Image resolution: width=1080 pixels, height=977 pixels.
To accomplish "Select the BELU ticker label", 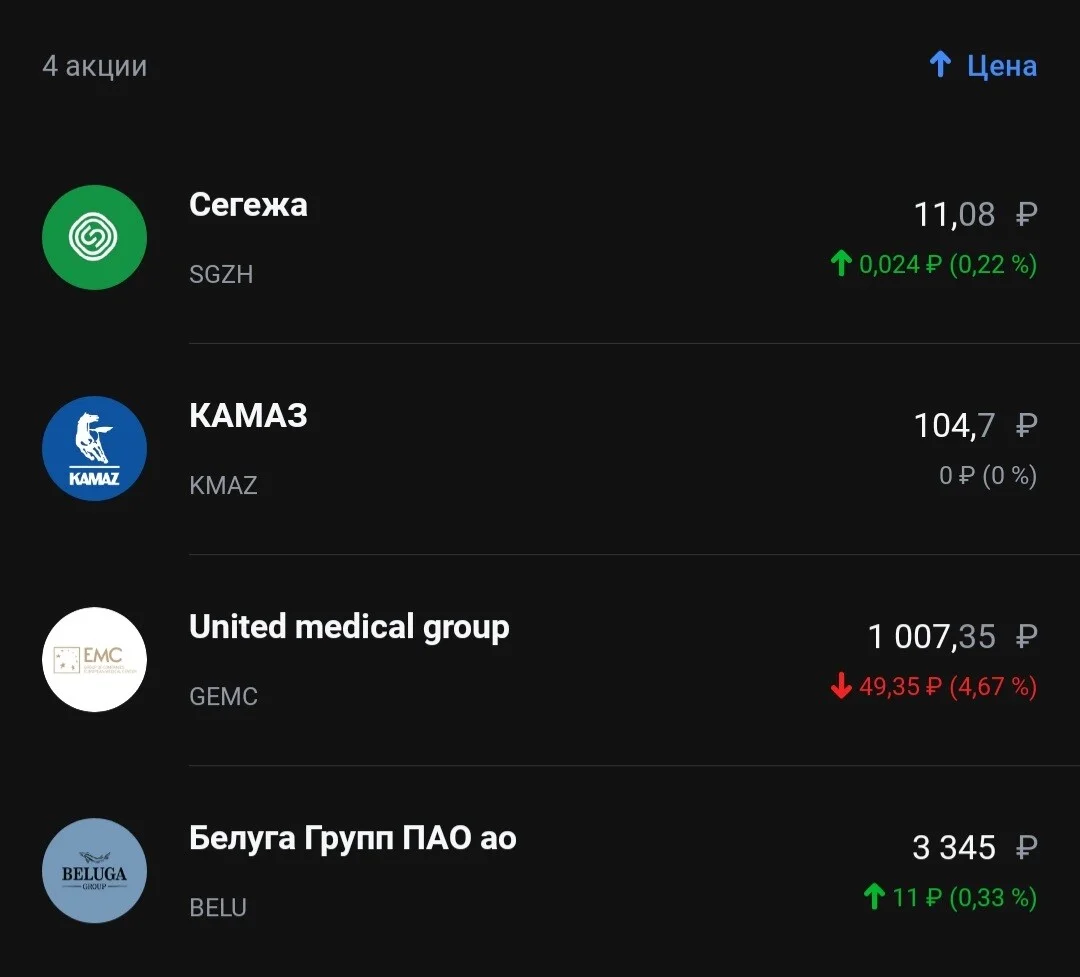I will point(218,907).
